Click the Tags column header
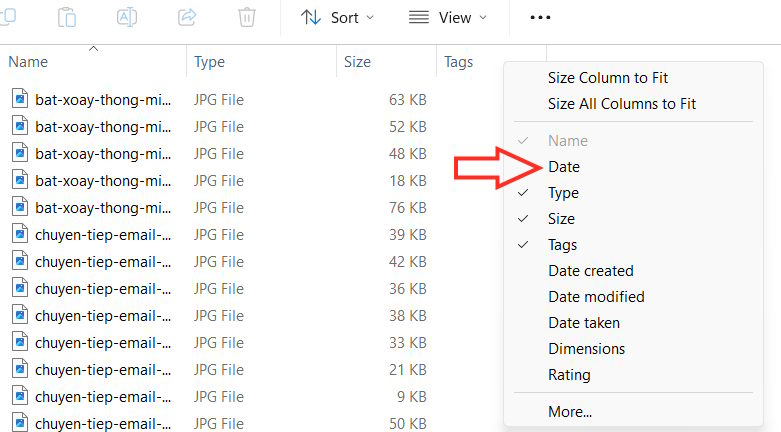781x432 pixels. click(458, 62)
